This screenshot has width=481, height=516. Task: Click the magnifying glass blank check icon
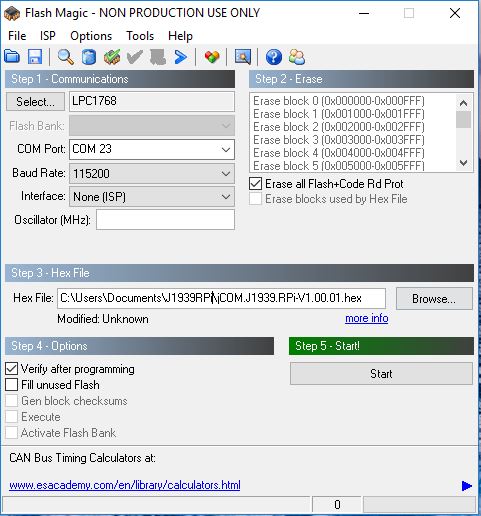point(66,57)
